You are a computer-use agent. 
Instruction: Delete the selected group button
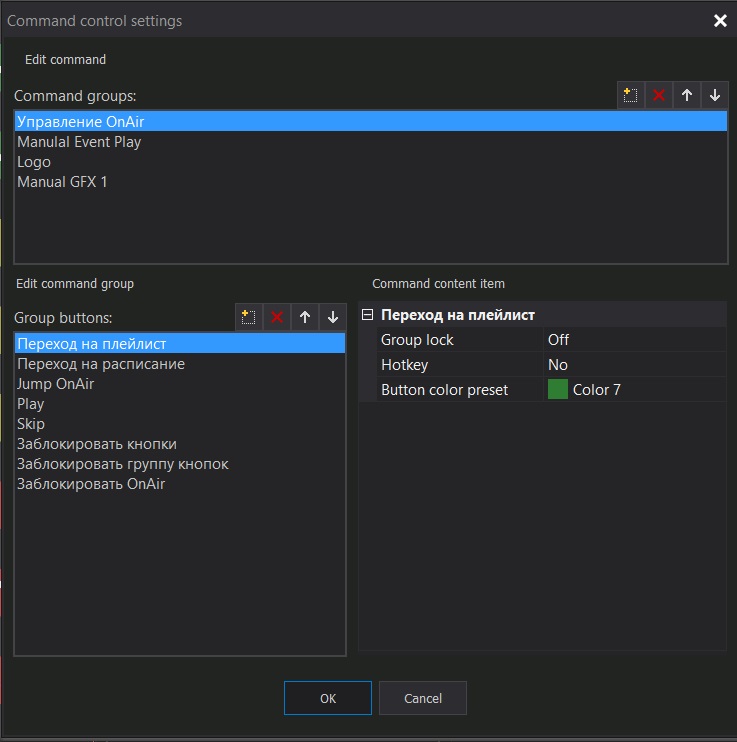[x=277, y=317]
